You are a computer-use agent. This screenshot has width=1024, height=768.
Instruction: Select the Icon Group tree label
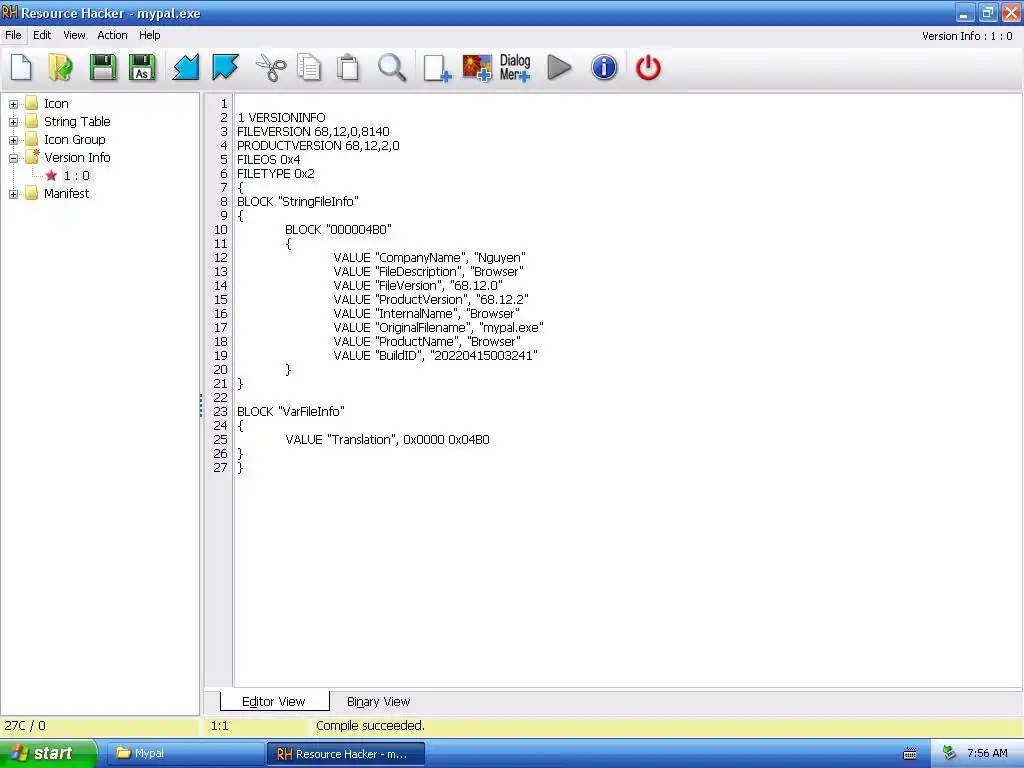point(74,139)
